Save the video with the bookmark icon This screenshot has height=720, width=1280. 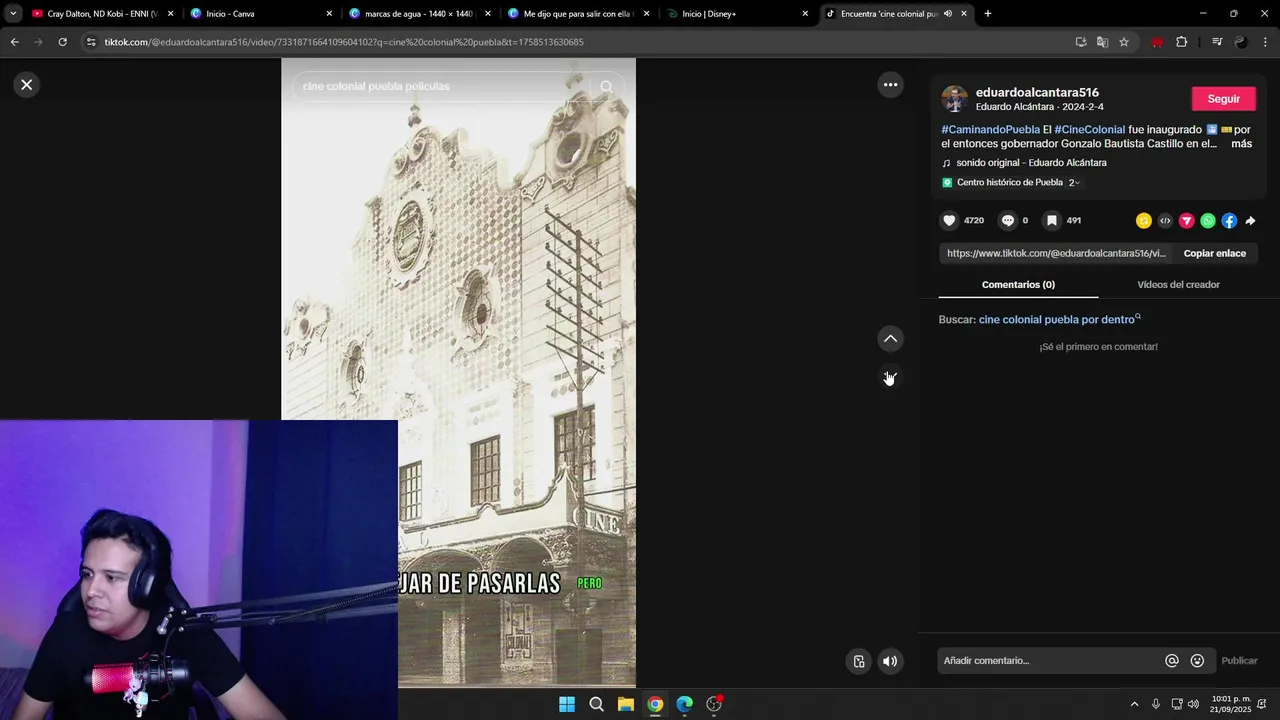(x=1051, y=221)
